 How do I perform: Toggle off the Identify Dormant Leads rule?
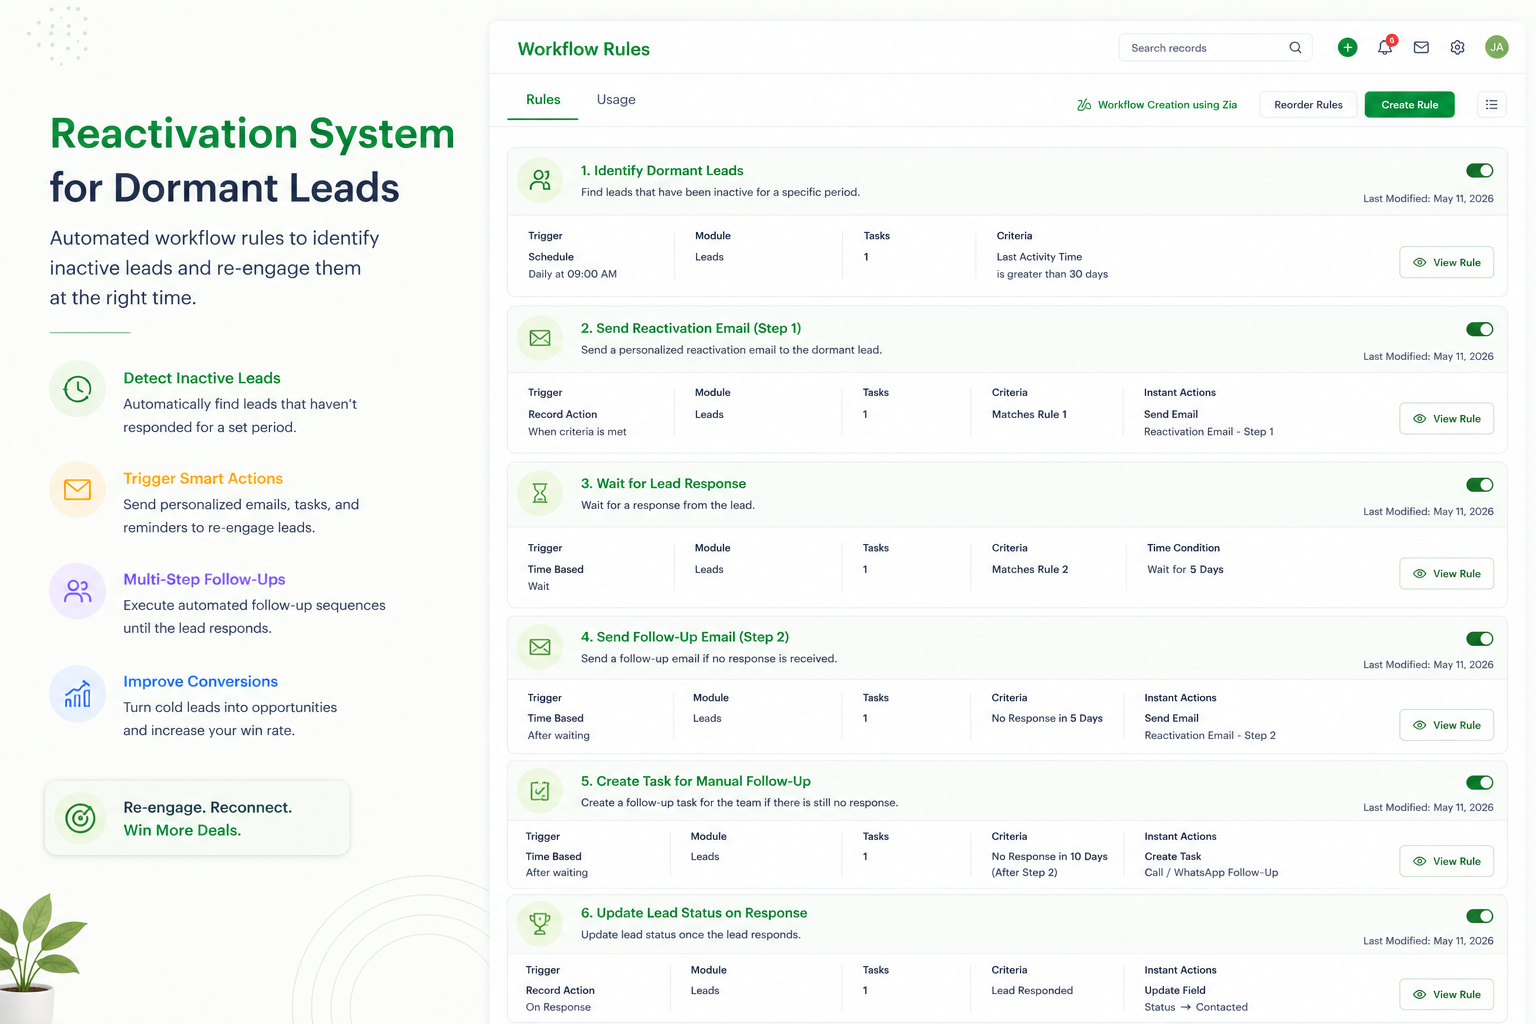point(1479,171)
